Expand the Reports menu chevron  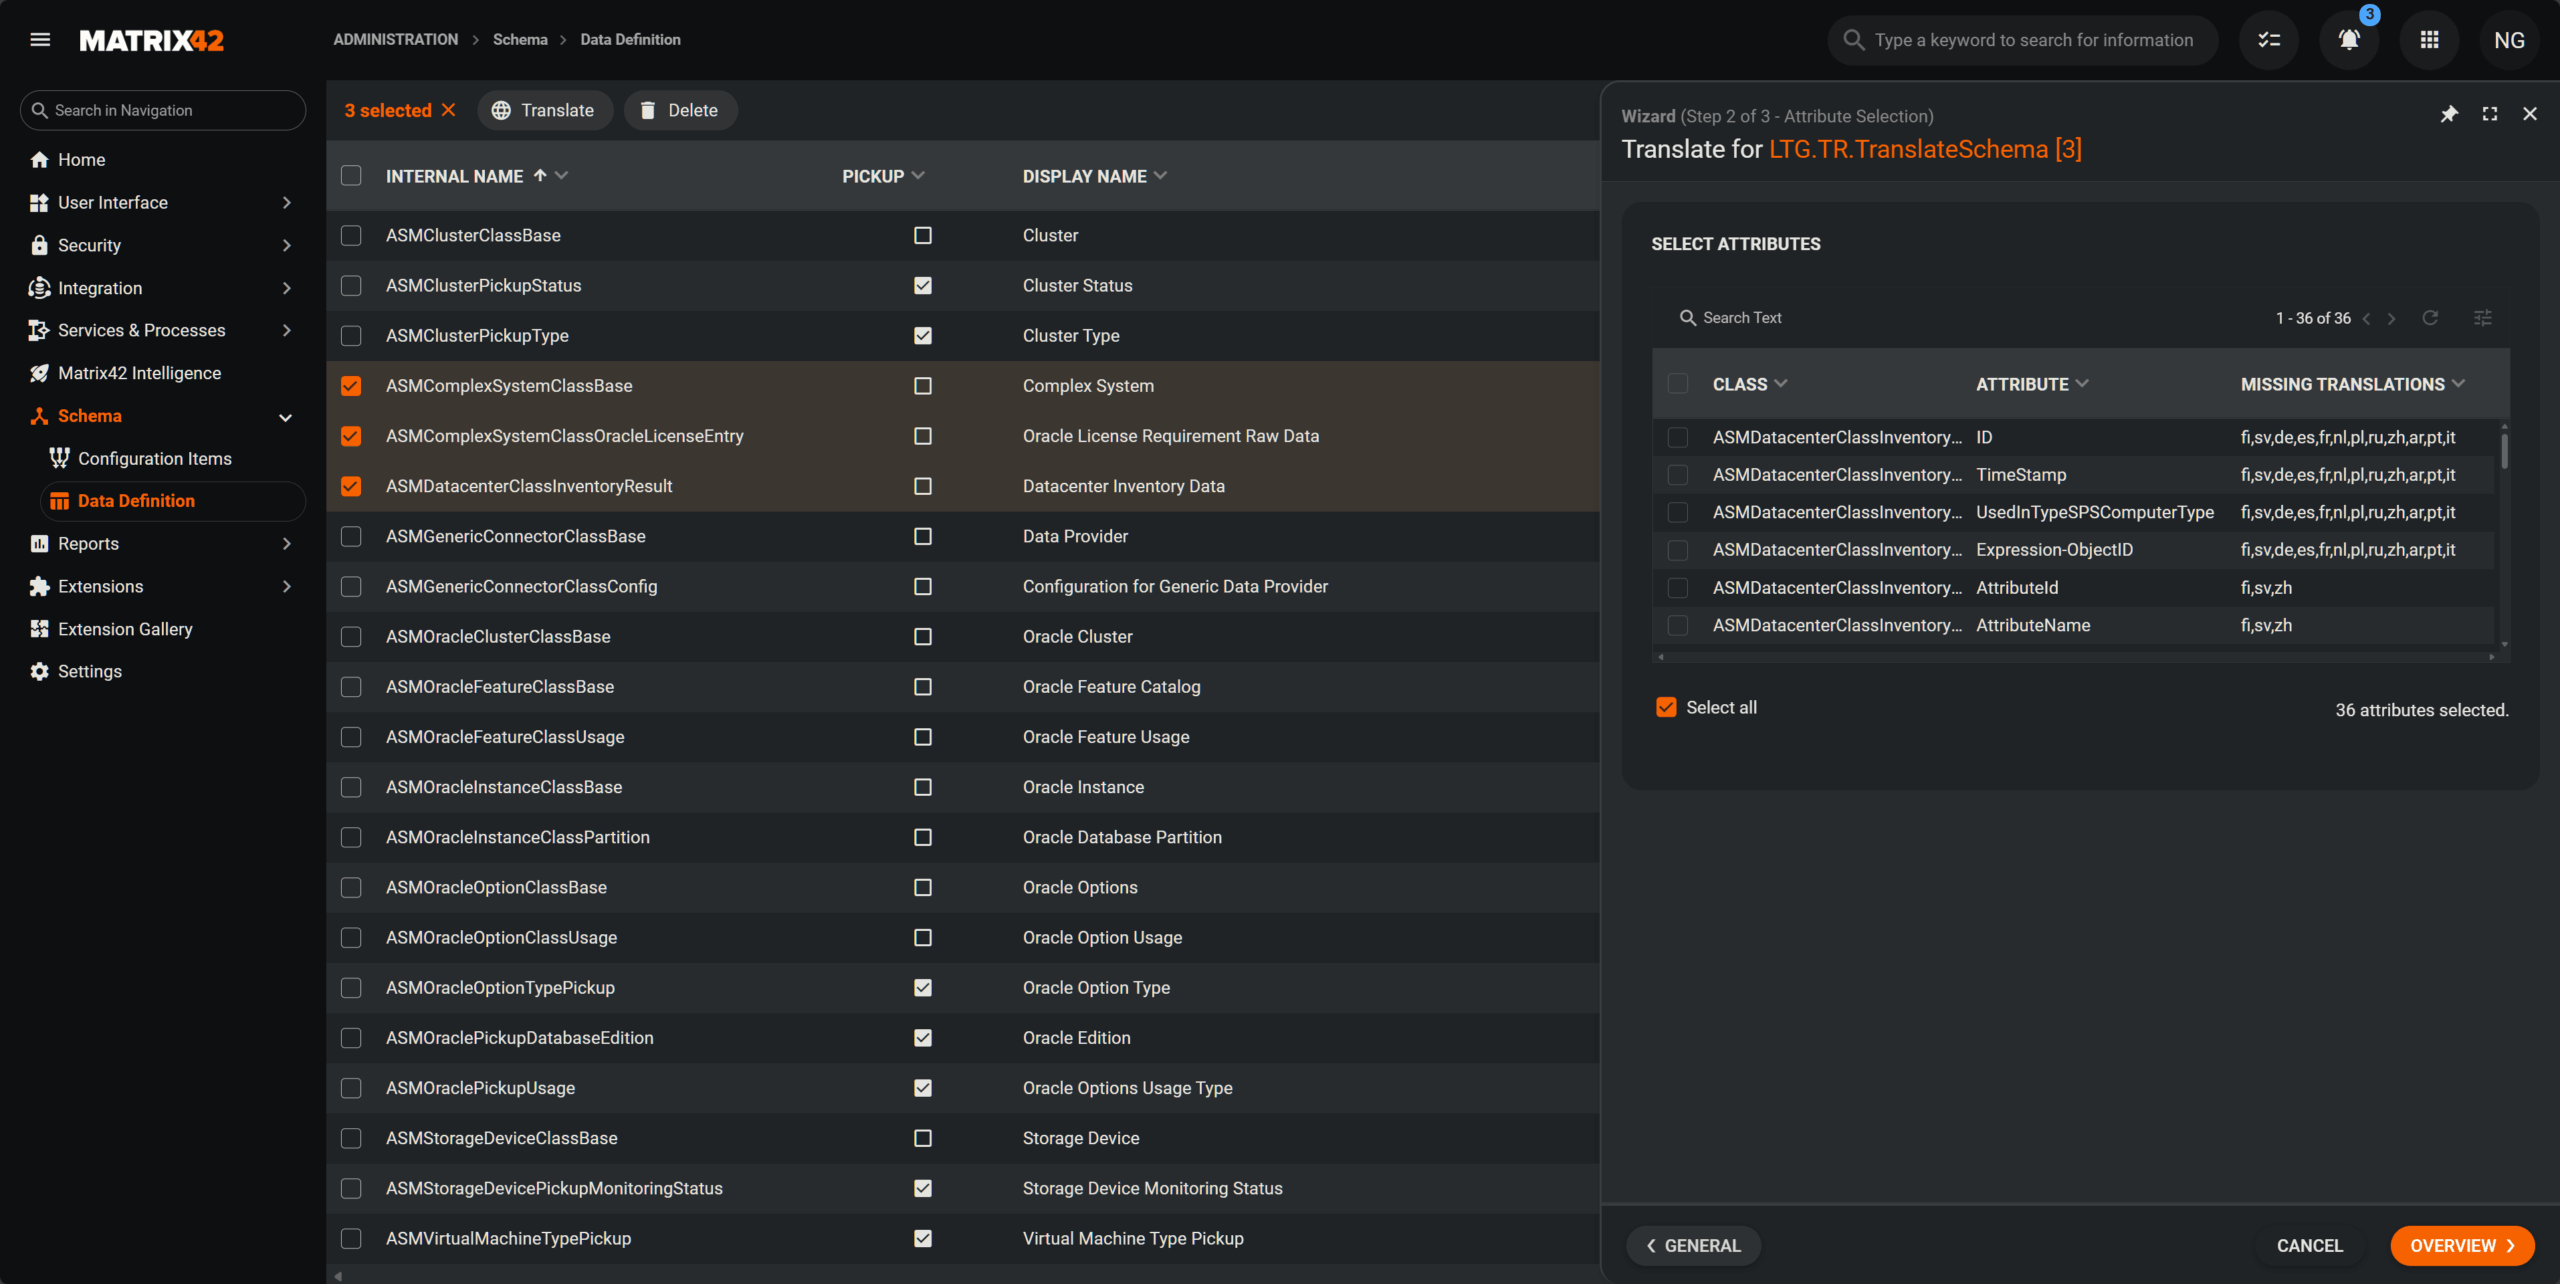tap(287, 544)
